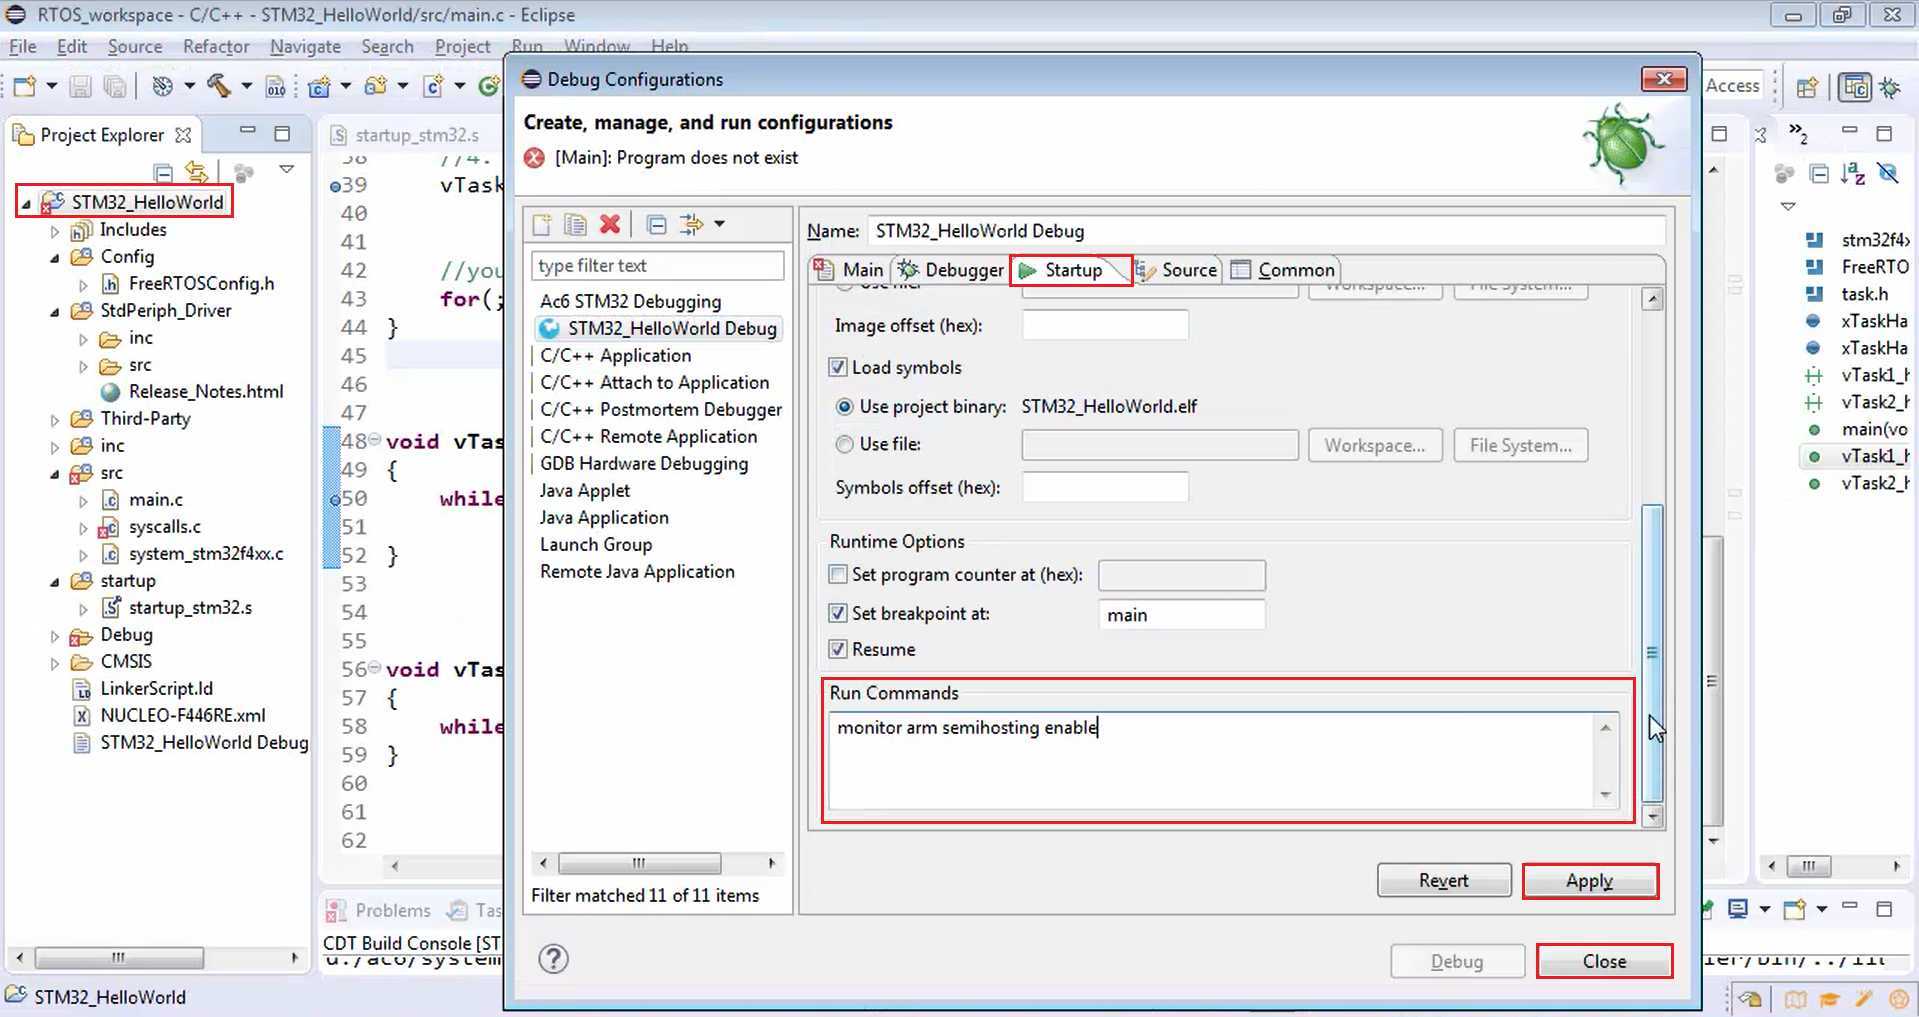Viewport: 1919px width, 1017px height.
Task: Open the Common tab
Action: (x=1282, y=270)
